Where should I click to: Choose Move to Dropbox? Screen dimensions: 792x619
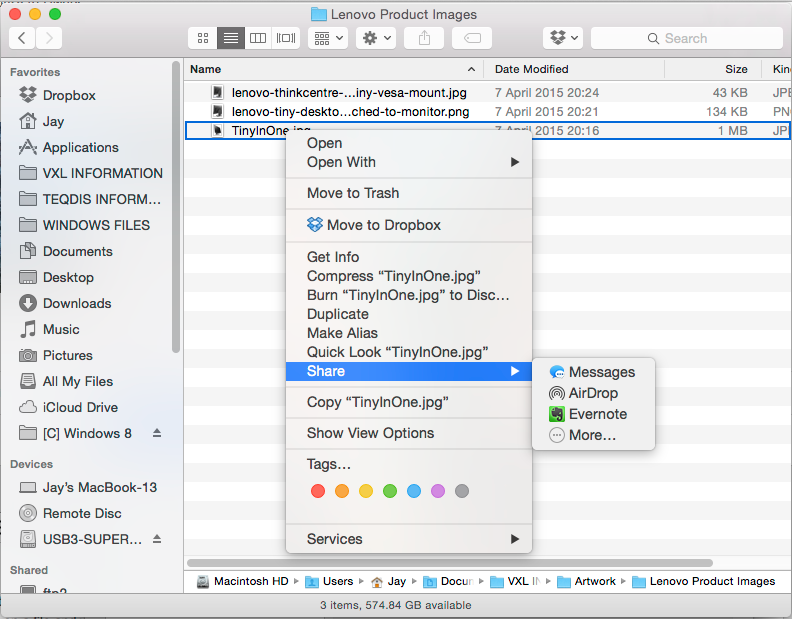coord(409,225)
